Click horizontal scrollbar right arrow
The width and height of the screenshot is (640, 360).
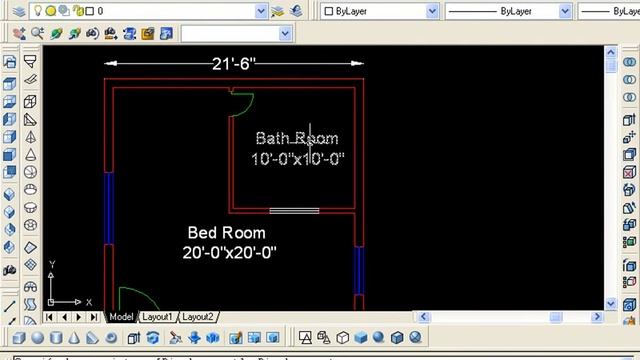pos(597,317)
